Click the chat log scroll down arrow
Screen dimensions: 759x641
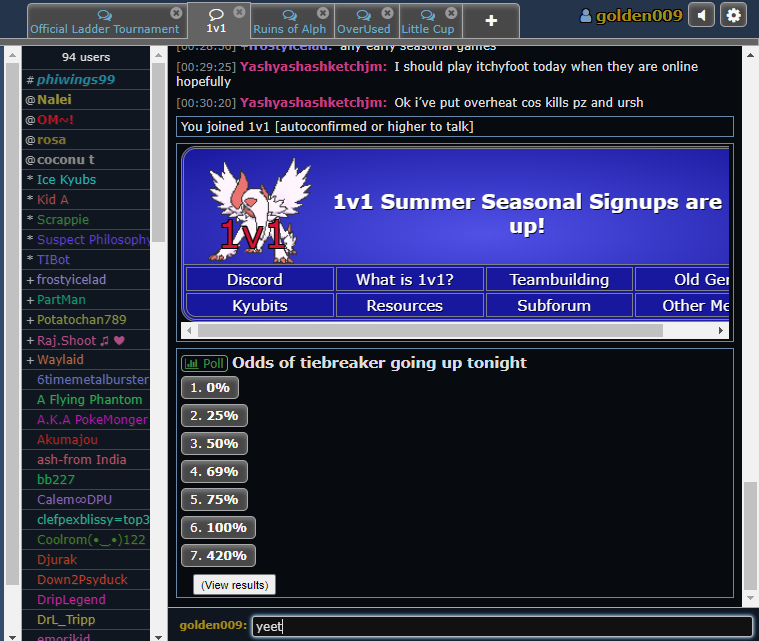750,598
